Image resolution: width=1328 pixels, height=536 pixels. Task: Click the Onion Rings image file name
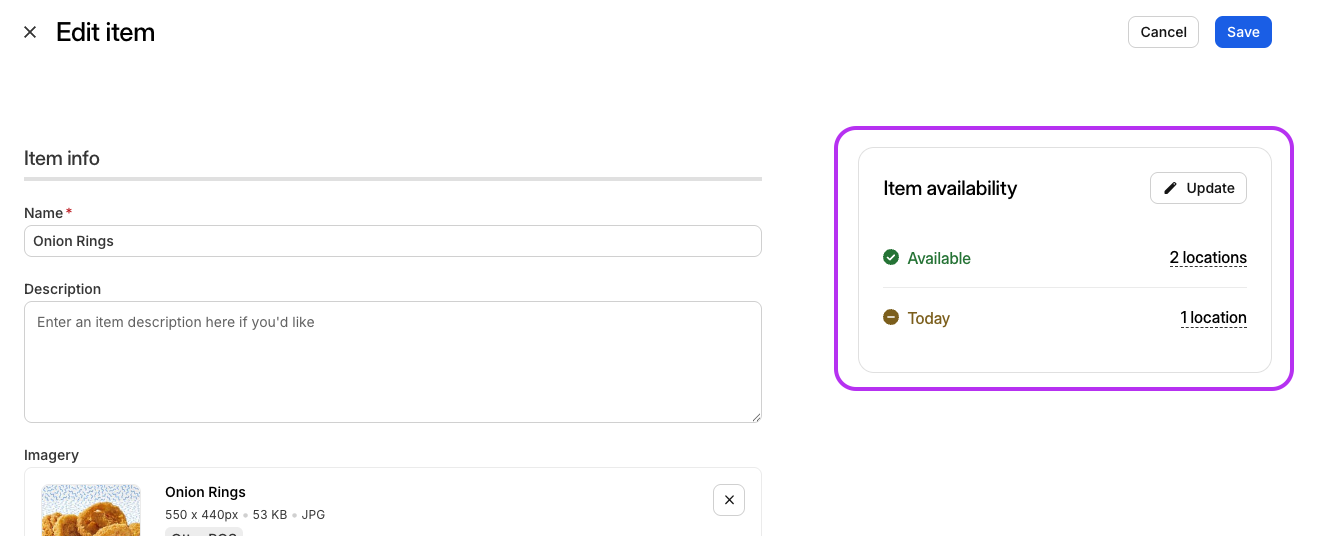[205, 492]
